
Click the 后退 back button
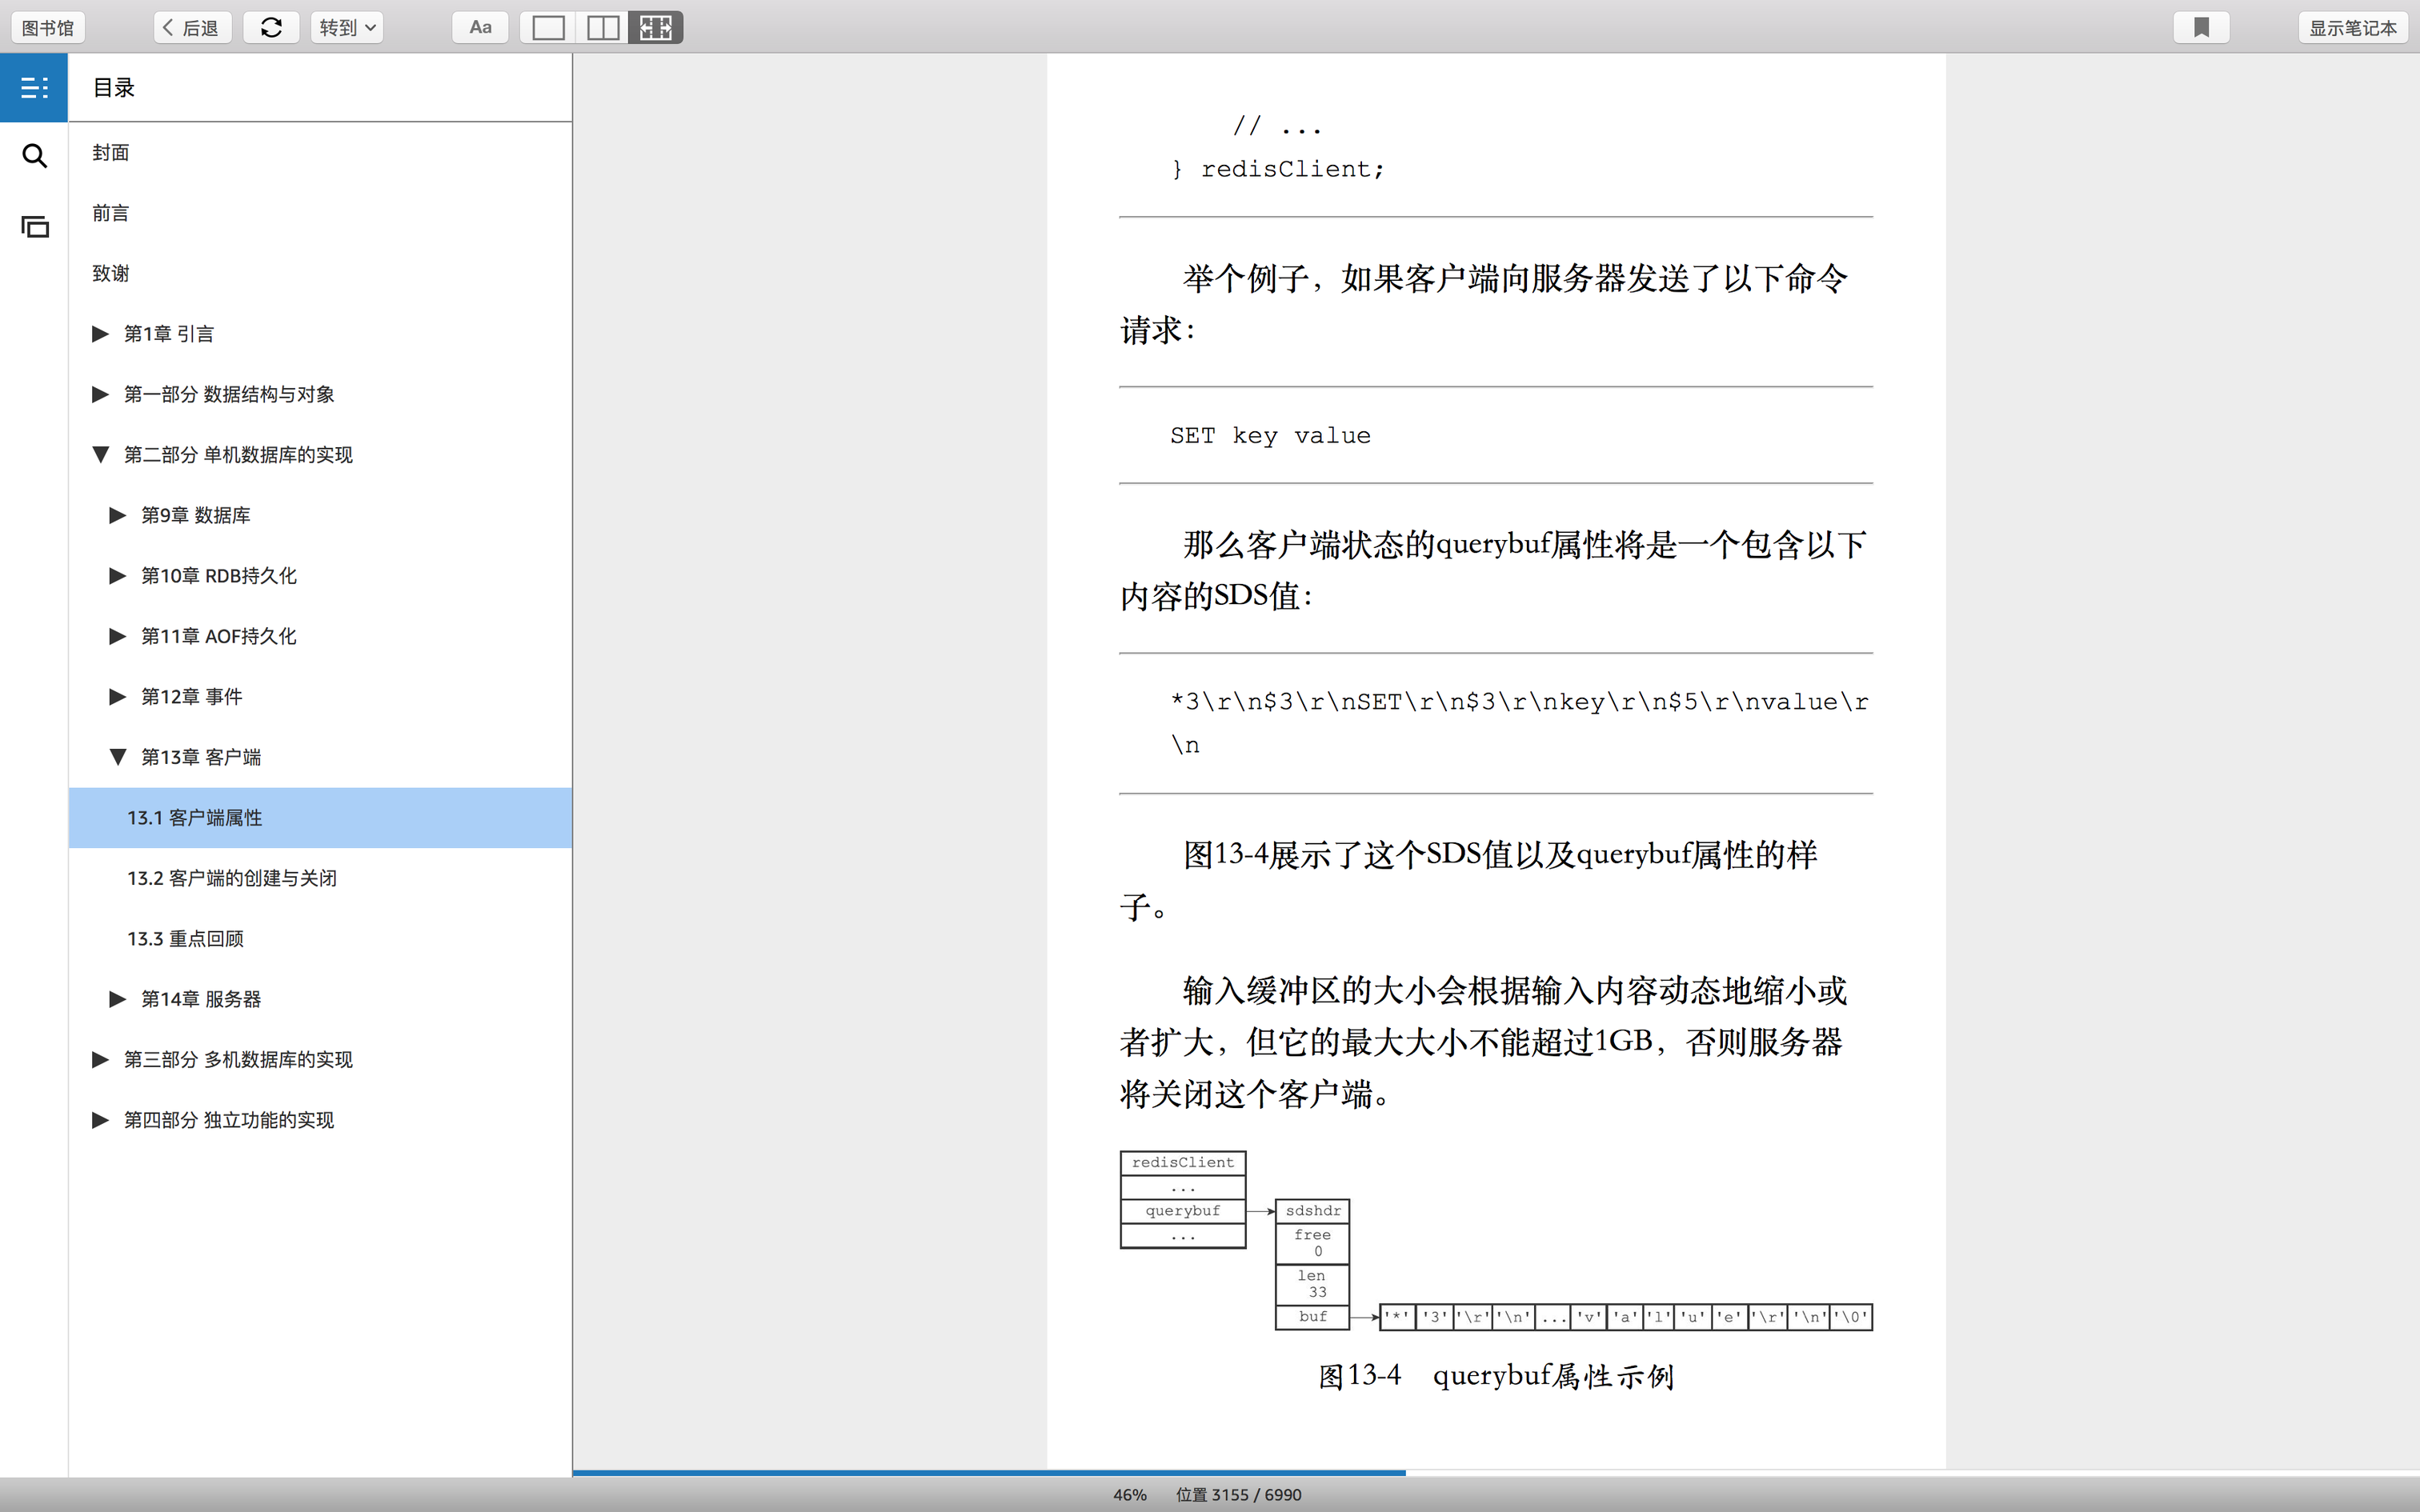click(192, 28)
